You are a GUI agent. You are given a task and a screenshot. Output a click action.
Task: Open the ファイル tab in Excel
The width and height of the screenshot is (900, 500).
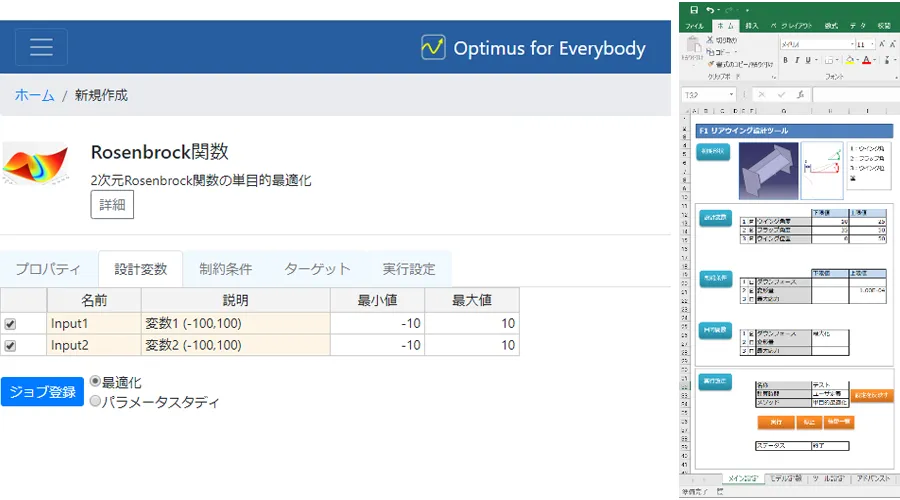(695, 26)
